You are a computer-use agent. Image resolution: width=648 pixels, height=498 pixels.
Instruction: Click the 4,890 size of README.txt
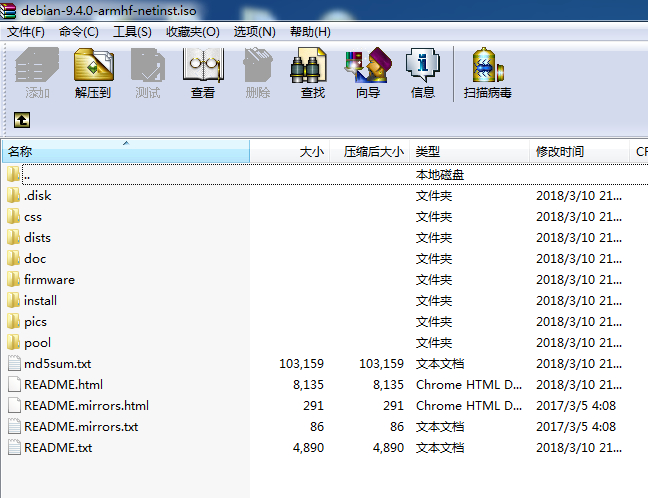[308, 448]
